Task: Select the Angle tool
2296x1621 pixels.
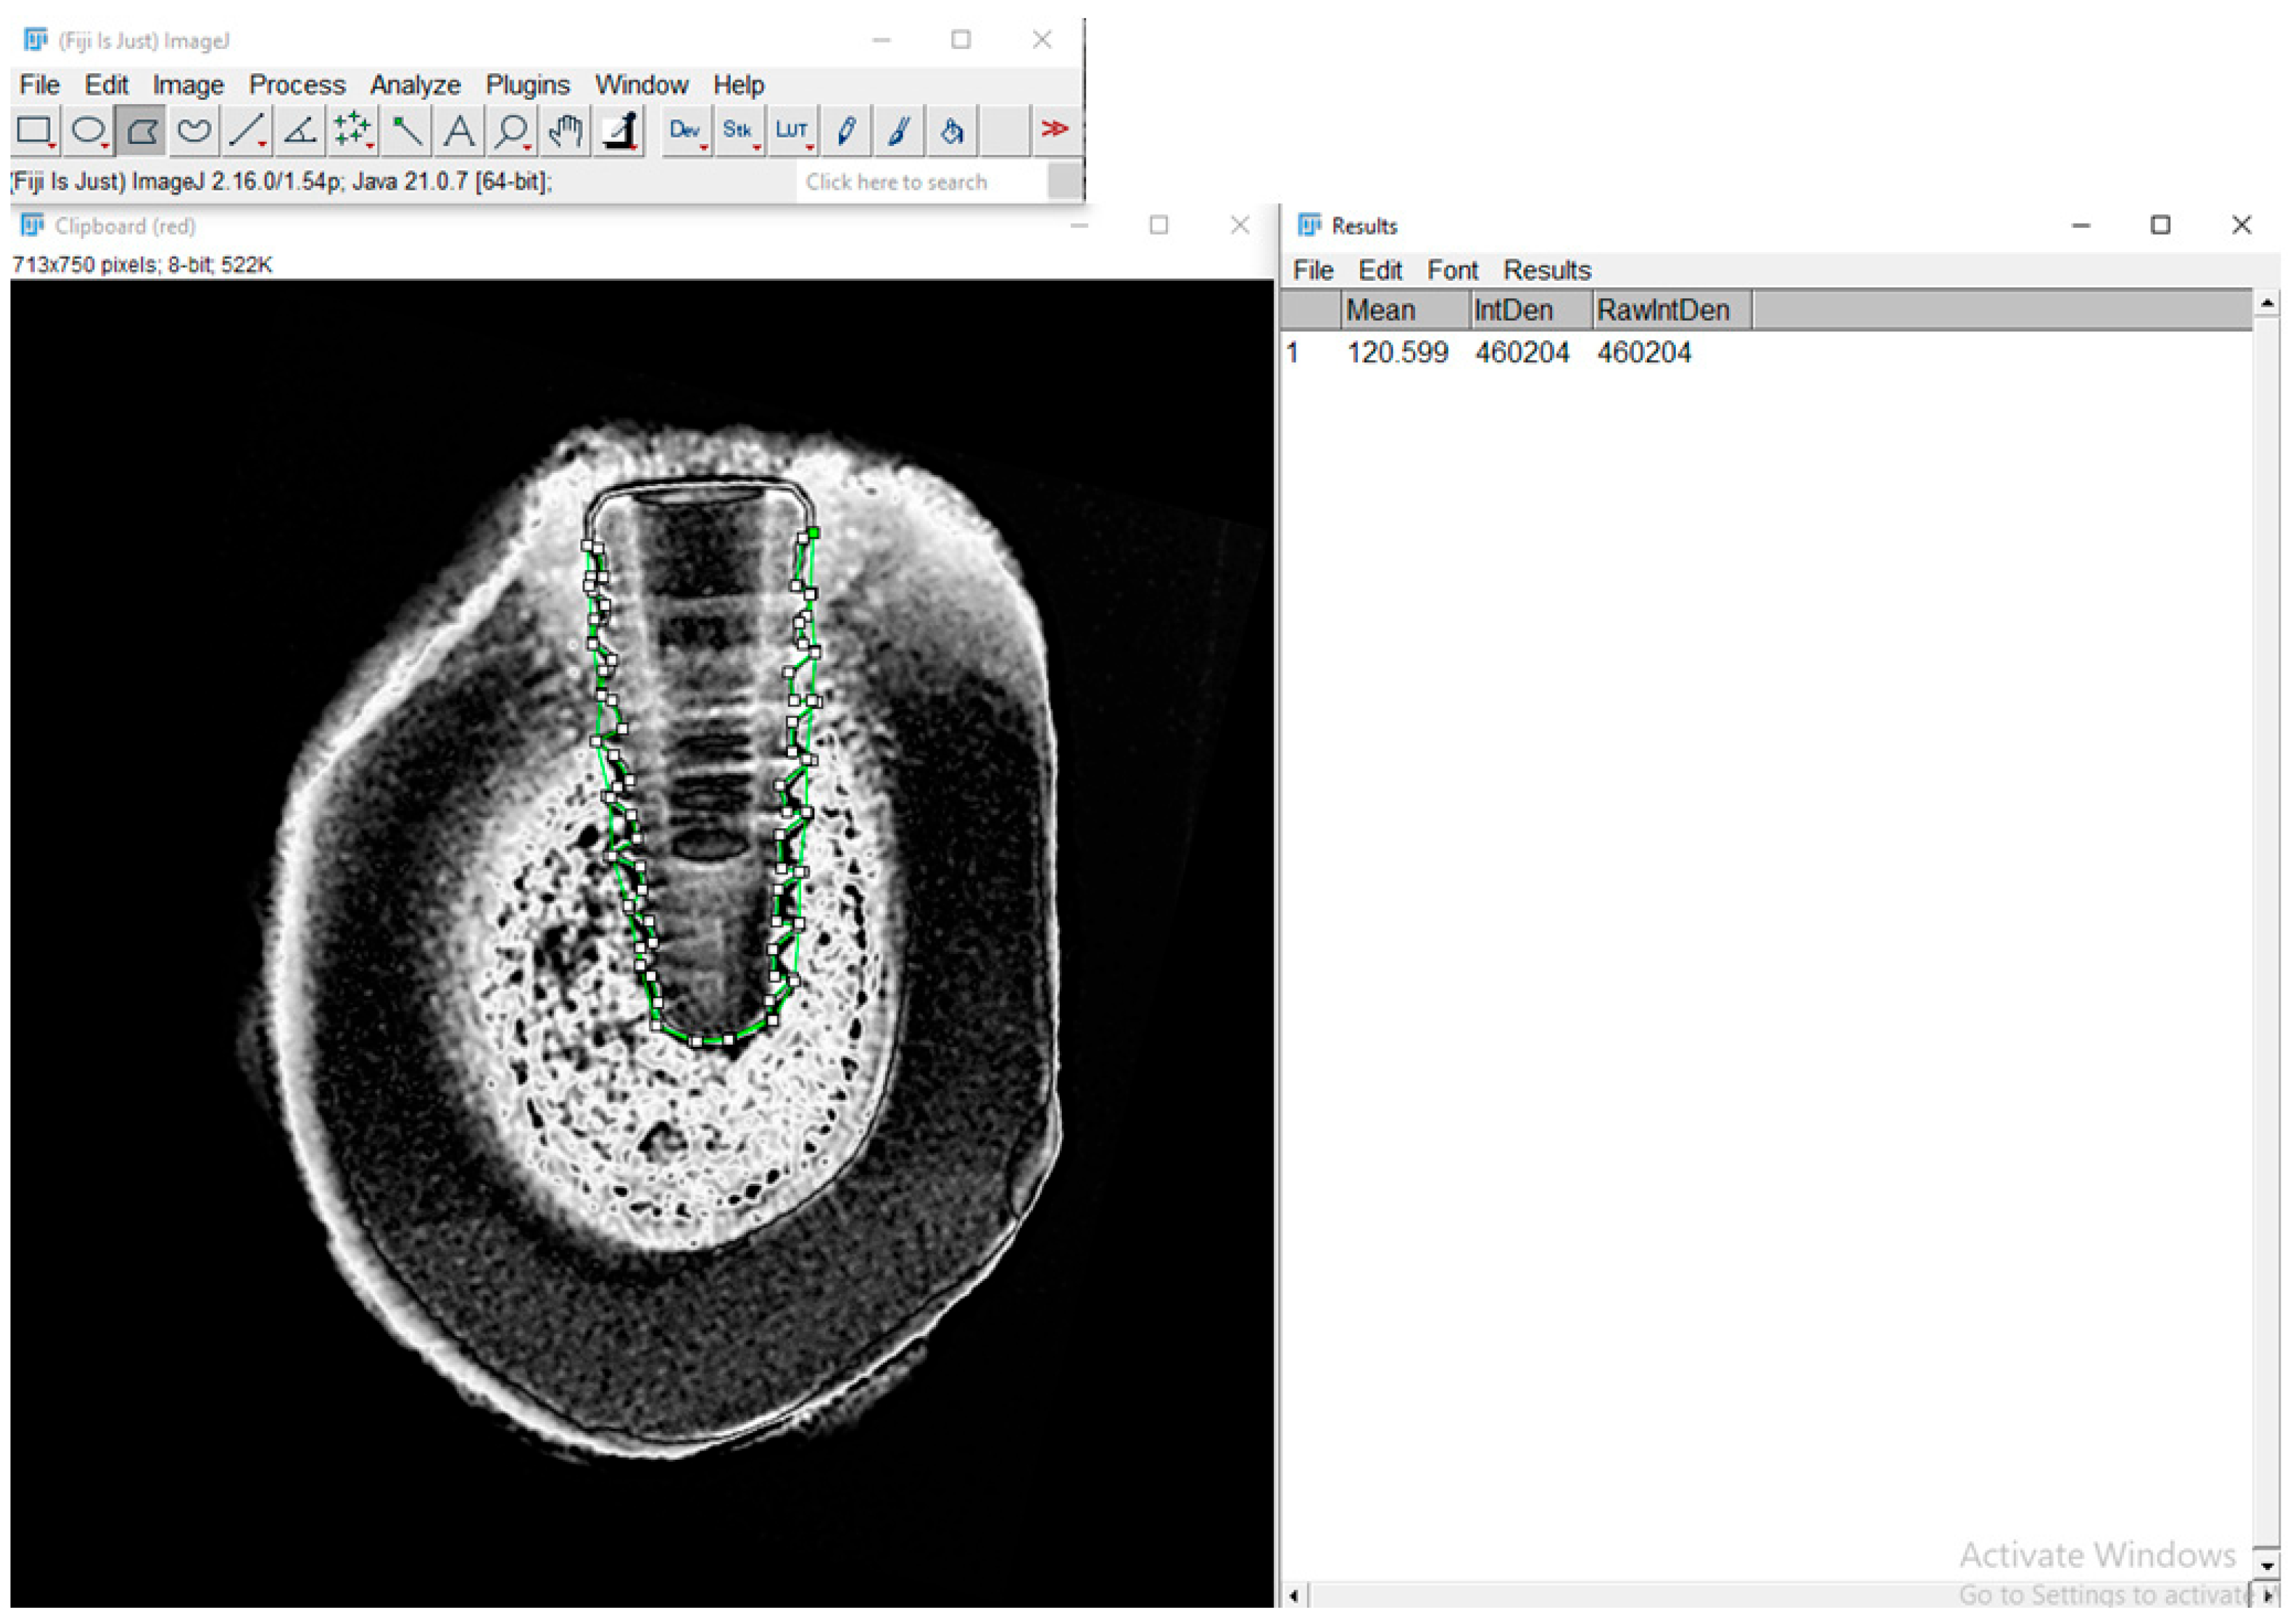Action: tap(300, 130)
